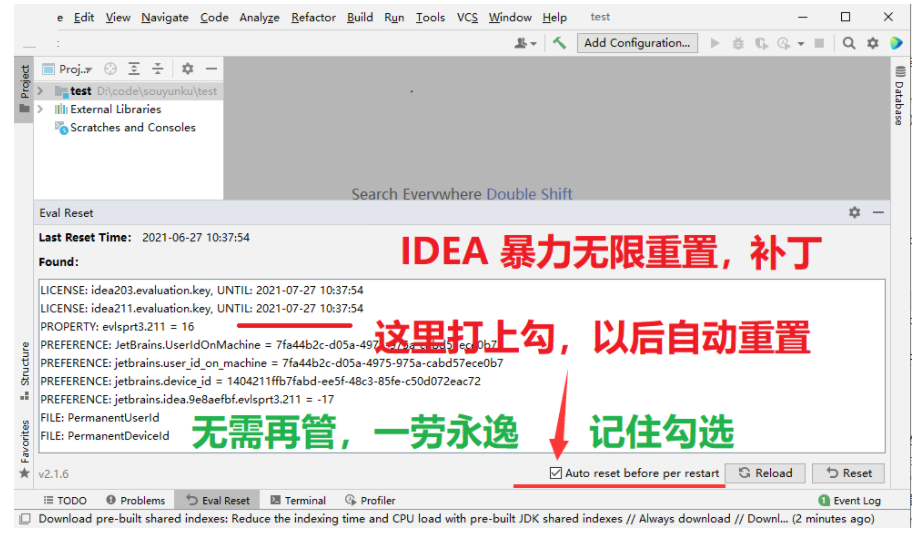Open the Build menu

360,17
